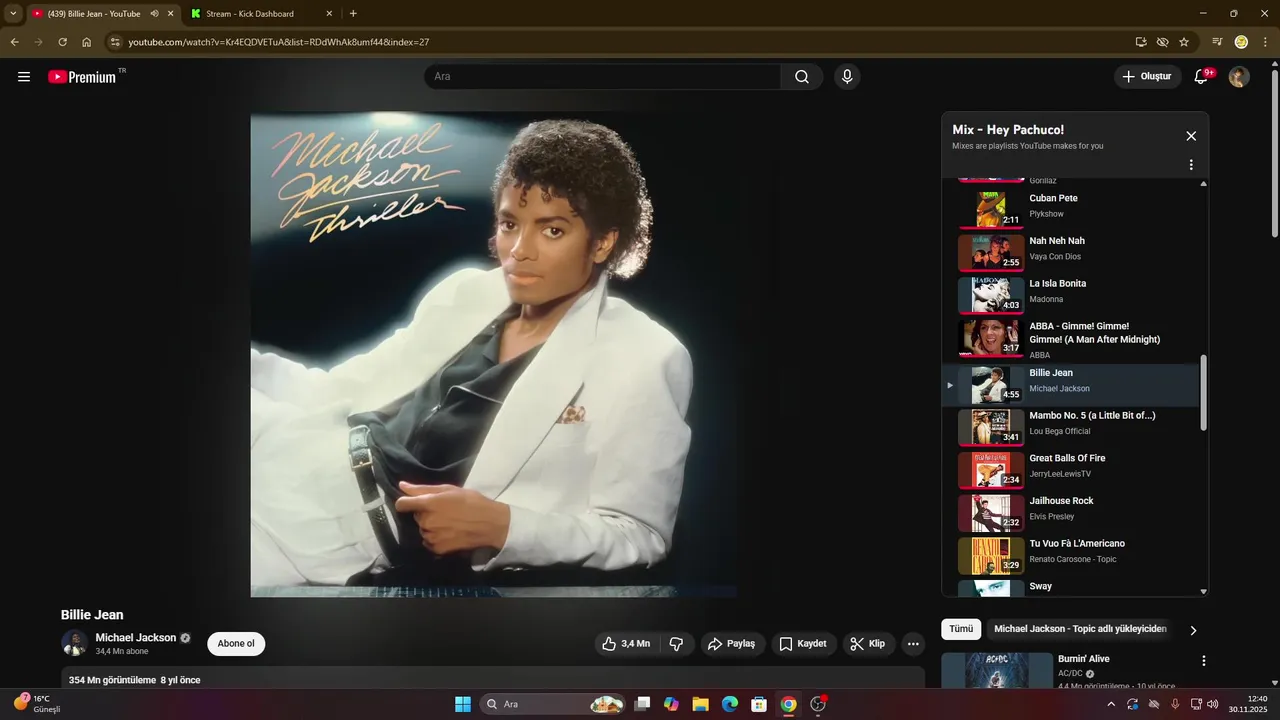Subscribe with the Abone ol button

[x=236, y=644]
